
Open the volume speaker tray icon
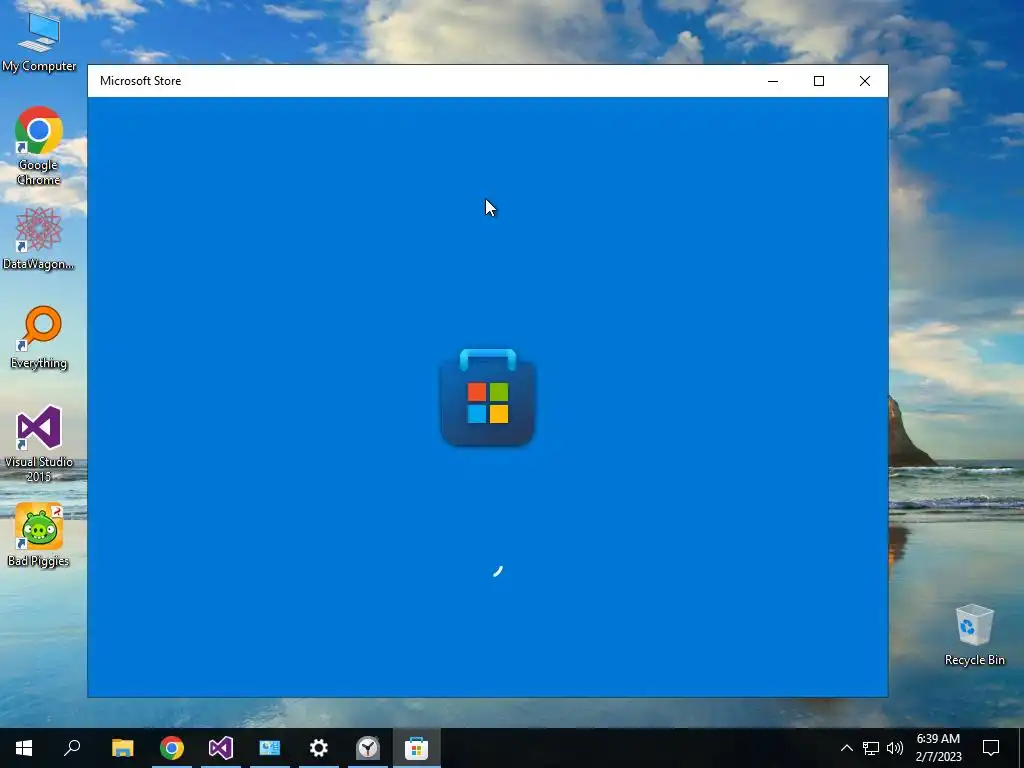pyautogui.click(x=895, y=748)
